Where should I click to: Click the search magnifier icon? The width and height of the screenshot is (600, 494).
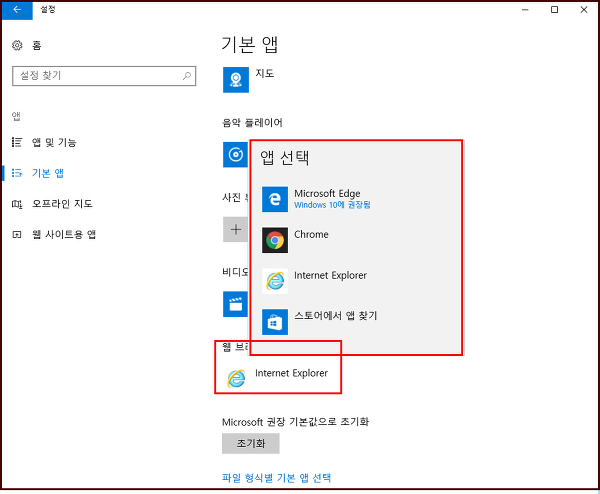[x=187, y=76]
